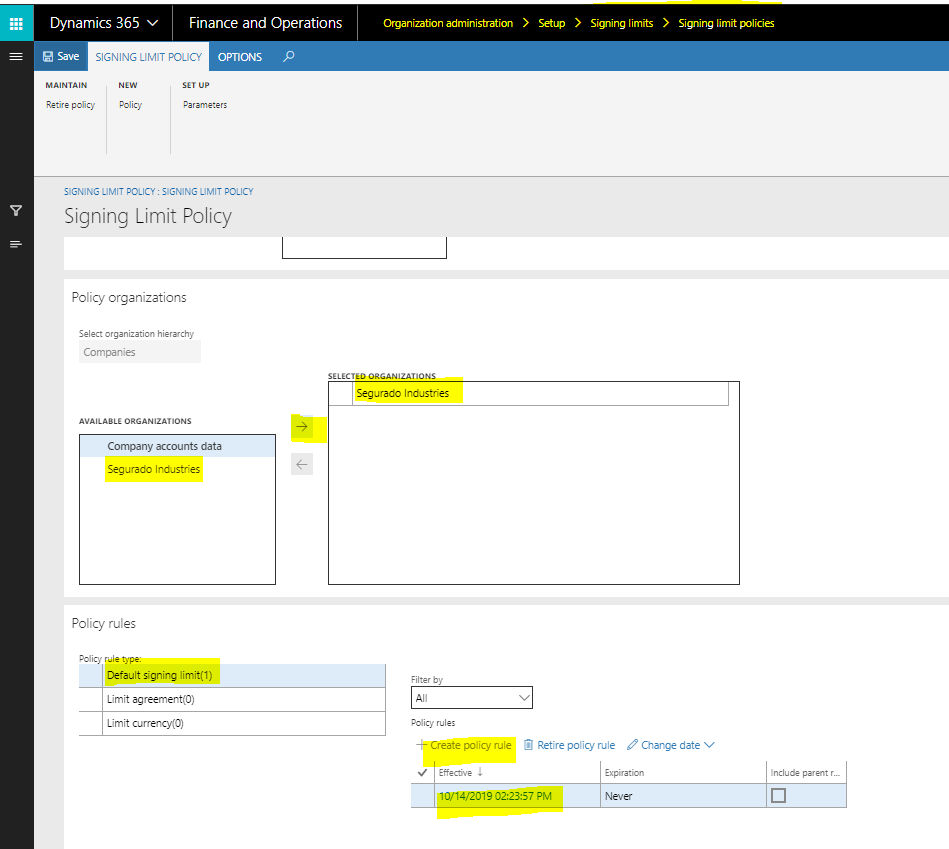Screen dimensions: 949x849
Task: Click the Signing Limit Policy breadcrumb link
Action: (159, 191)
